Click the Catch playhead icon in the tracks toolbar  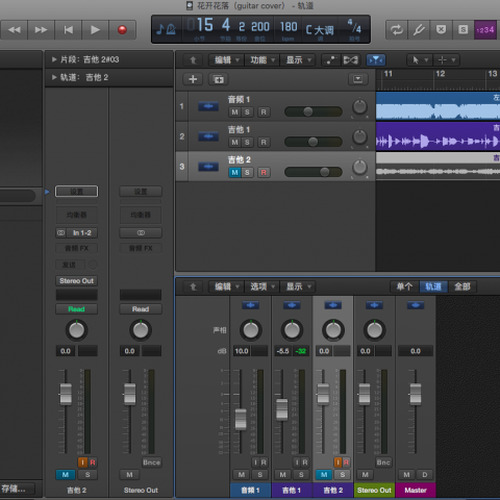376,60
